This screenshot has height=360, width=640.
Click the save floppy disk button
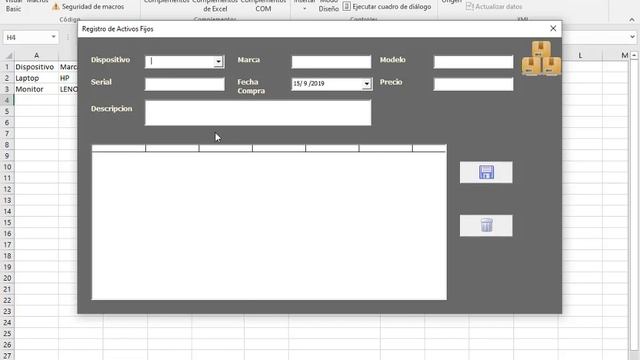(486, 172)
